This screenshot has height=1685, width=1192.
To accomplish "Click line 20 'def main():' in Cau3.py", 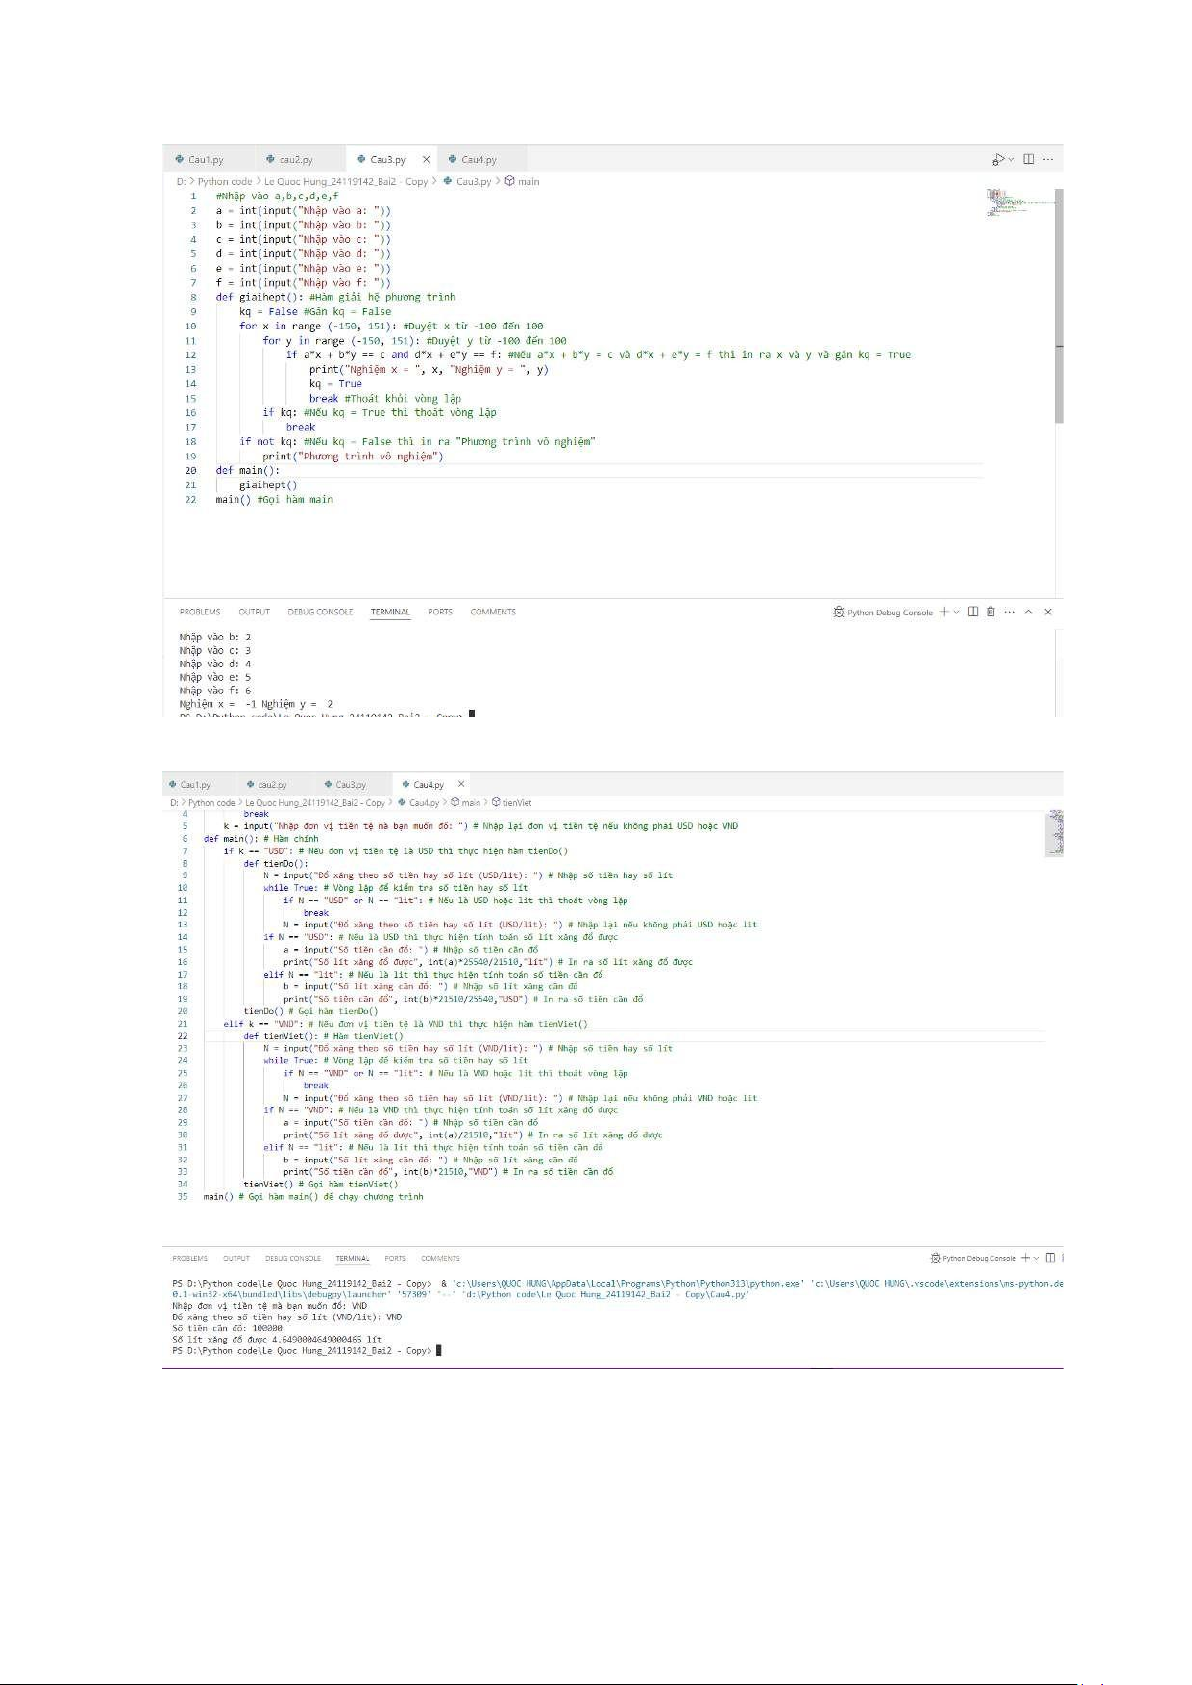I will click(248, 470).
